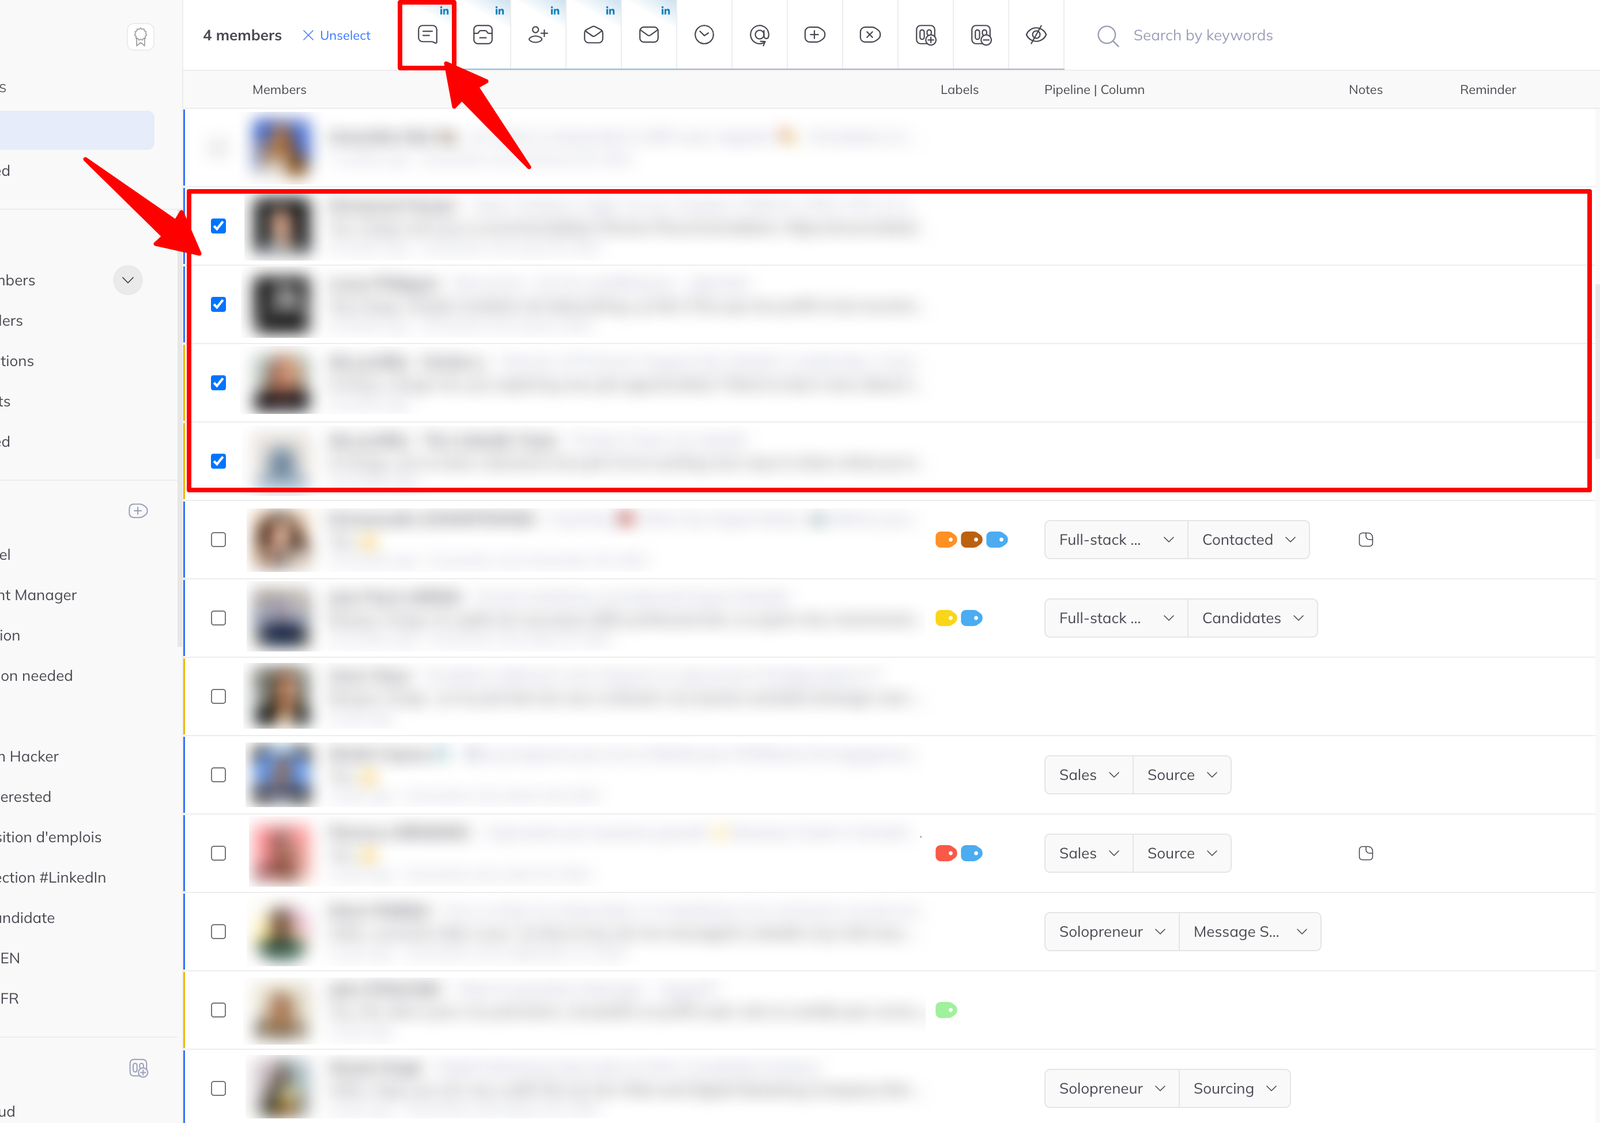Viewport: 1600px width, 1123px height.
Task: Check the Sales row with red label
Action: pos(219,853)
